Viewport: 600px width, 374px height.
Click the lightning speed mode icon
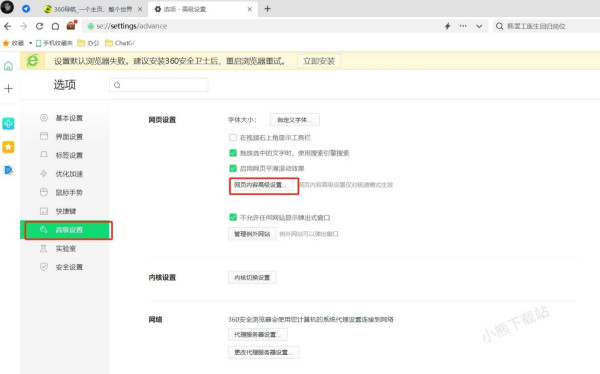(x=447, y=26)
